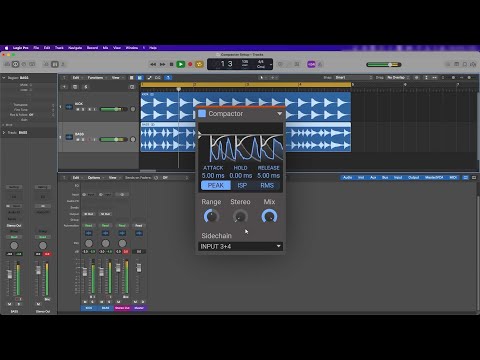Open the Window menu
Screen dimensions: 480x360
tap(132, 48)
